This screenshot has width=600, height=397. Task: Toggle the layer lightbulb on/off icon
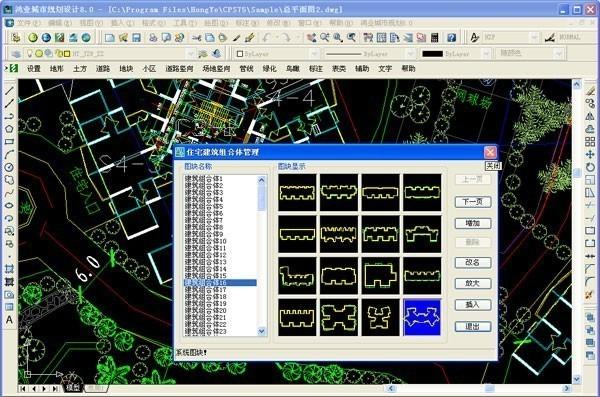29,54
